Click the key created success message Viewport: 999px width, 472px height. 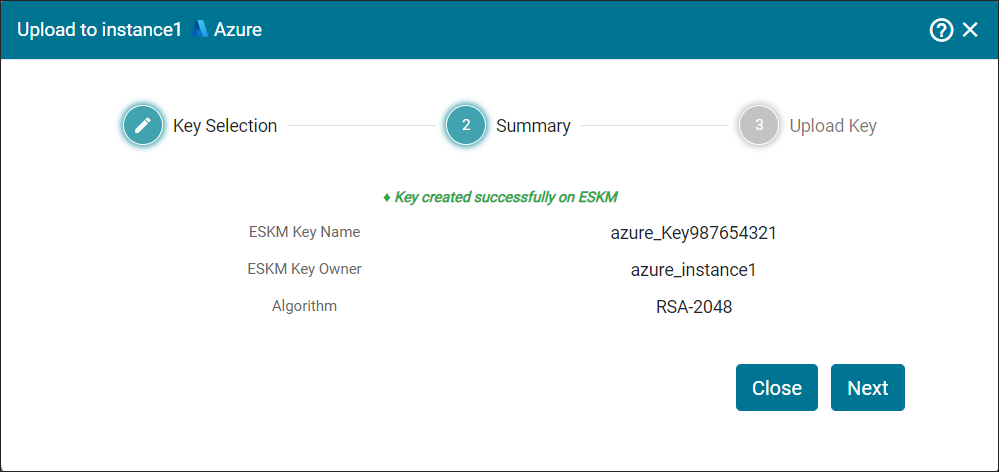[507, 197]
